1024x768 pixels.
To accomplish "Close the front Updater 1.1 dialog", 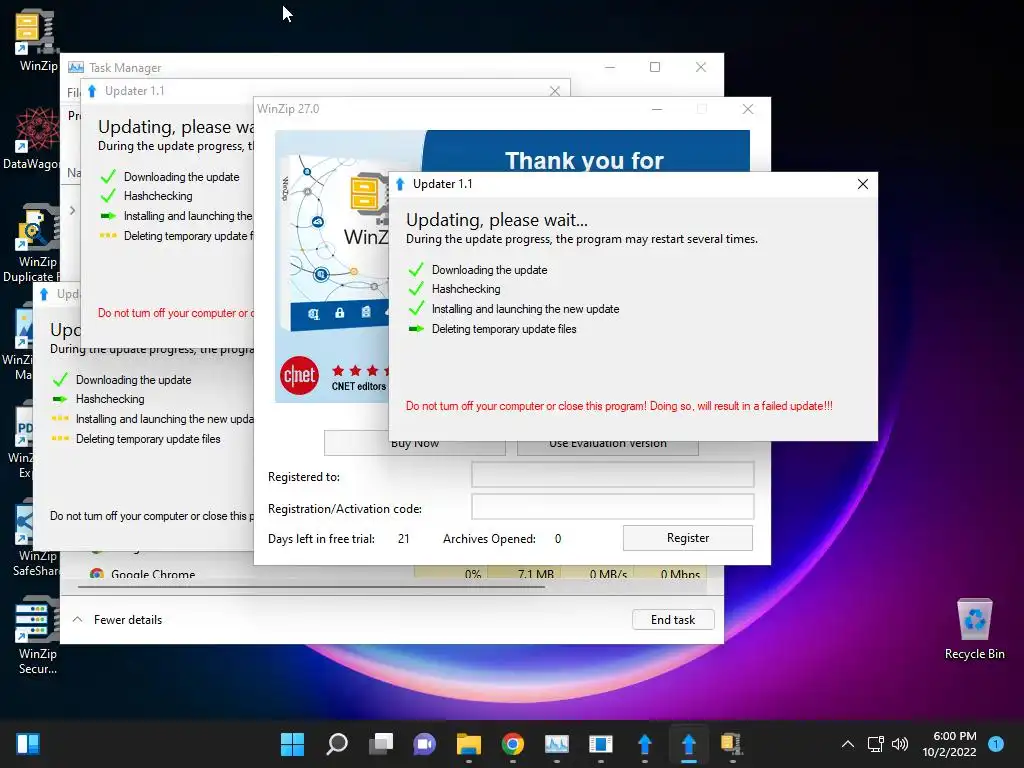I will click(863, 184).
